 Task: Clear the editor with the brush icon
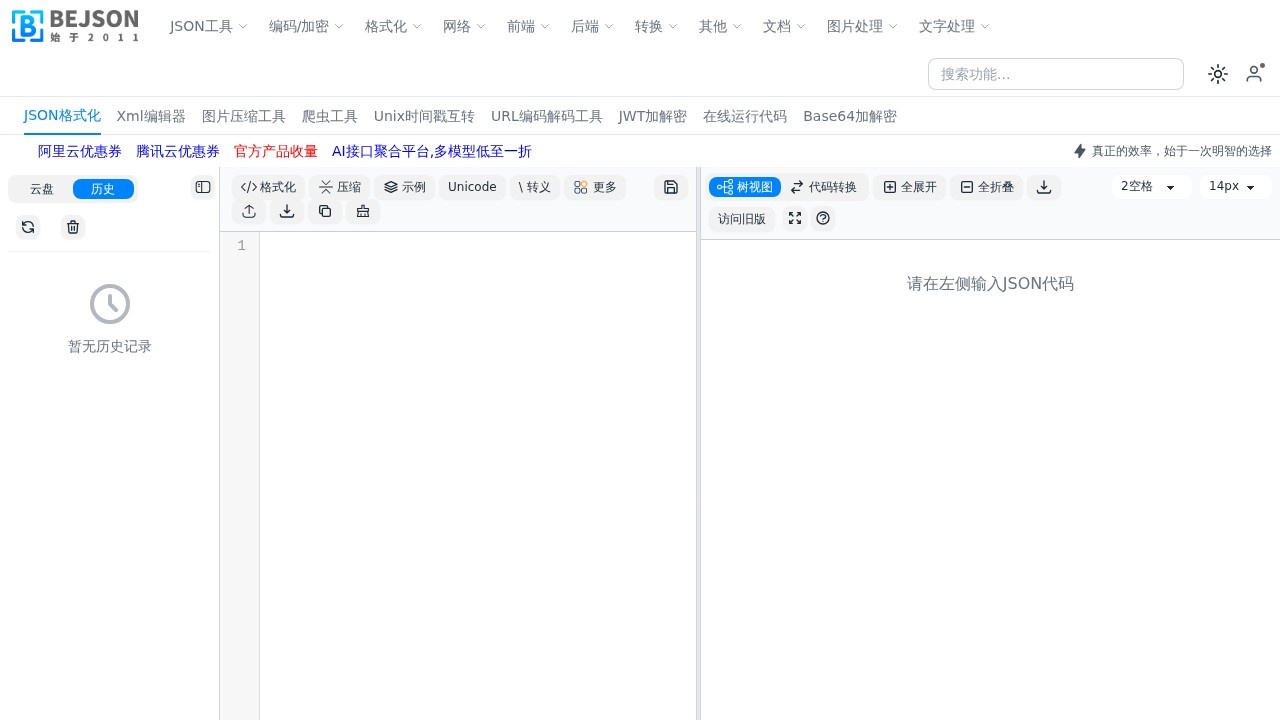click(x=363, y=211)
